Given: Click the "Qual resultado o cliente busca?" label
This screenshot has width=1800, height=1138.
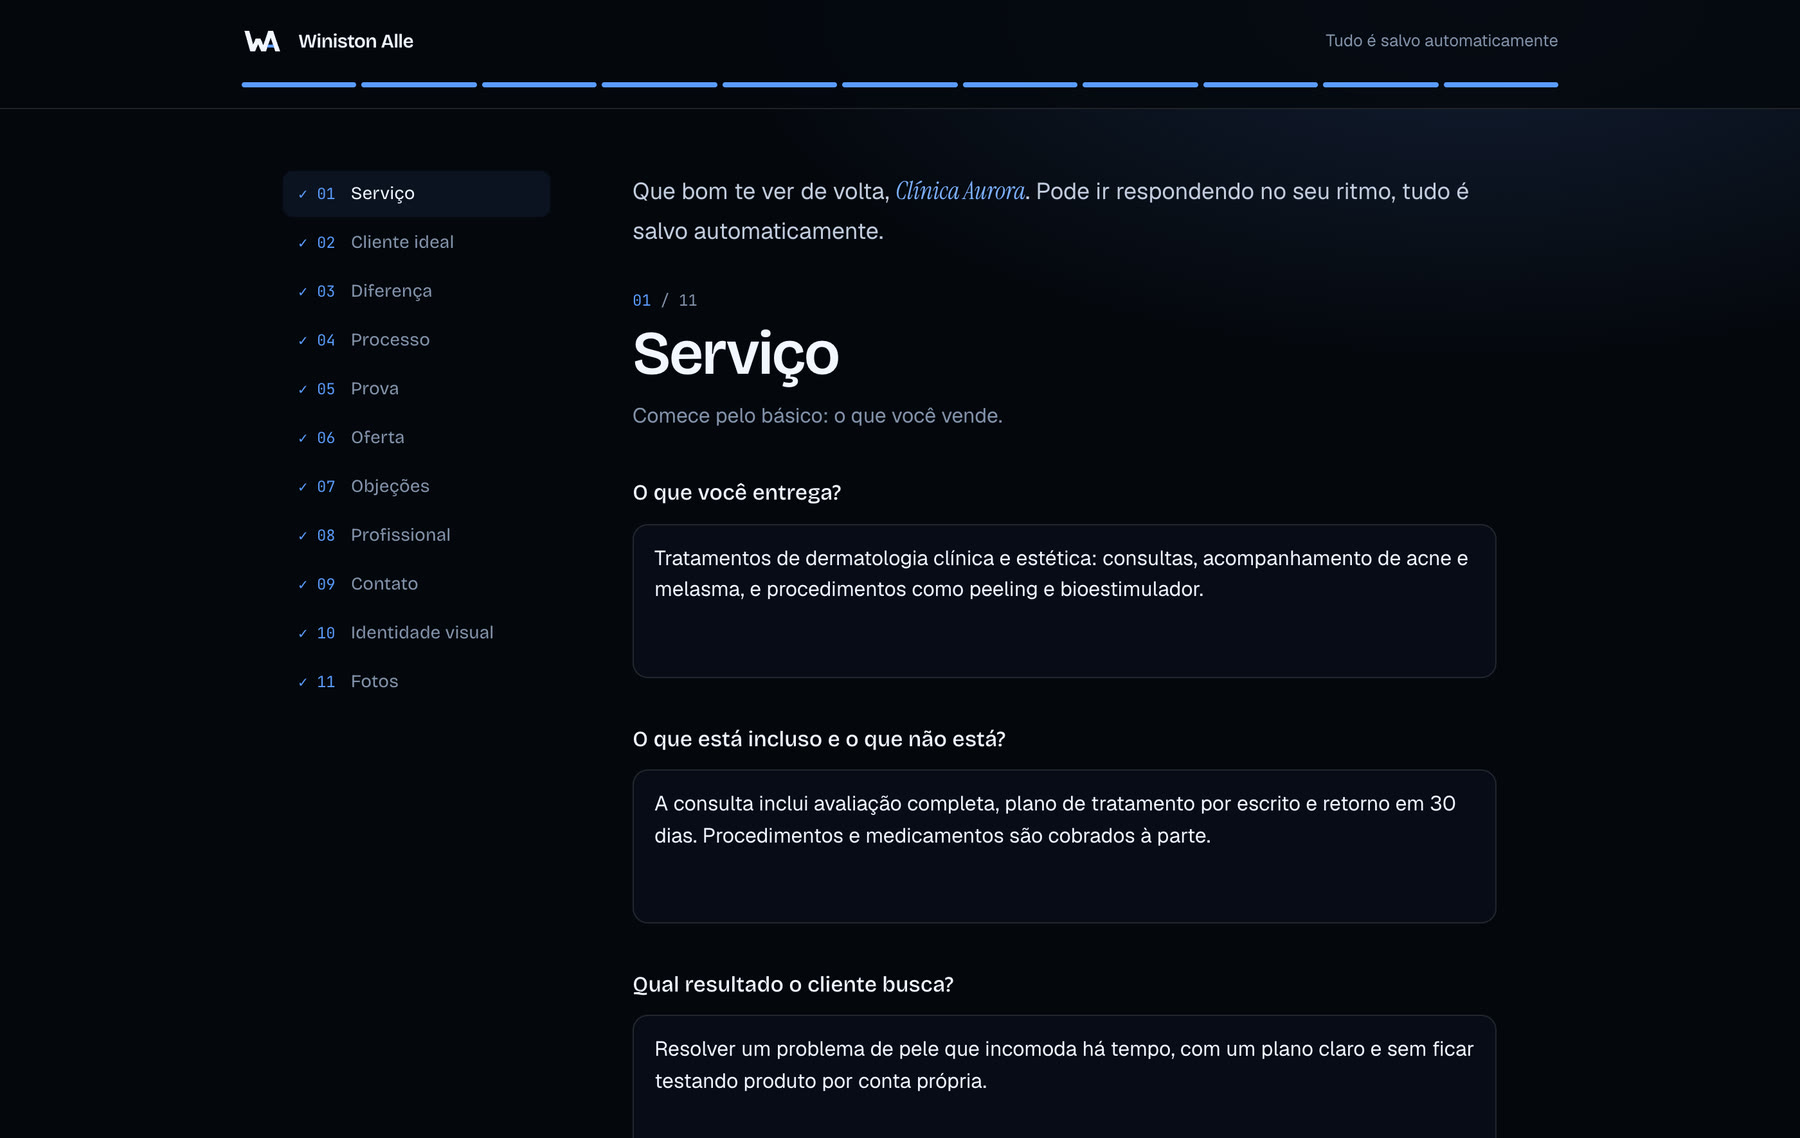Looking at the screenshot, I should click(793, 985).
